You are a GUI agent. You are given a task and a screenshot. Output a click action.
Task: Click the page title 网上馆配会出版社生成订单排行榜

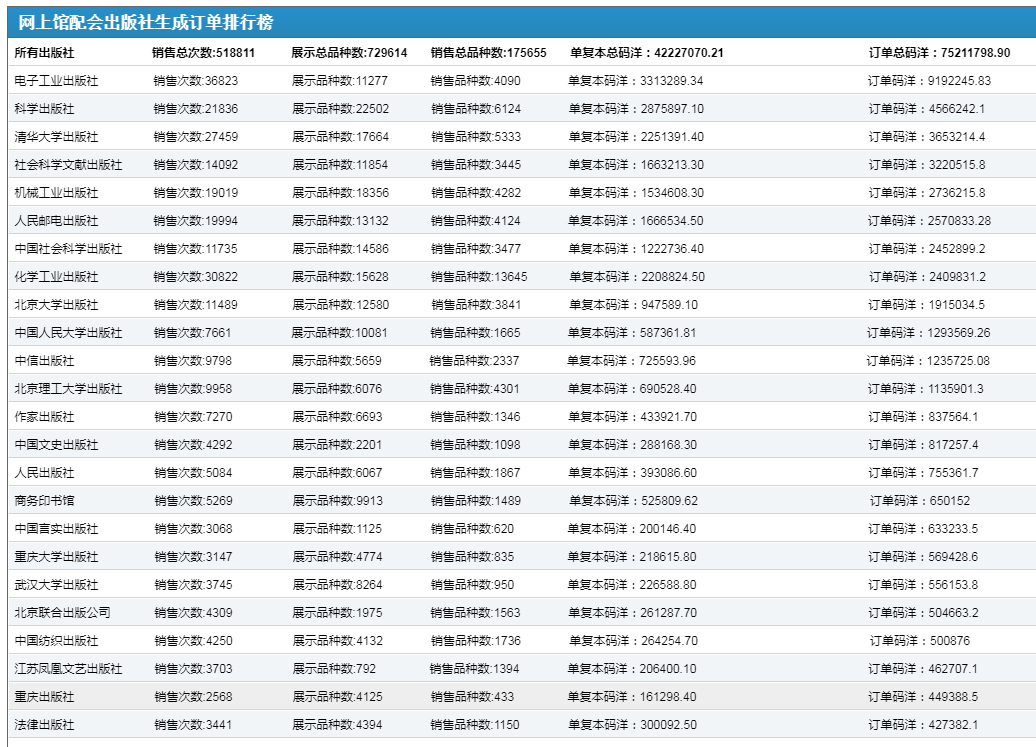pyautogui.click(x=146, y=23)
